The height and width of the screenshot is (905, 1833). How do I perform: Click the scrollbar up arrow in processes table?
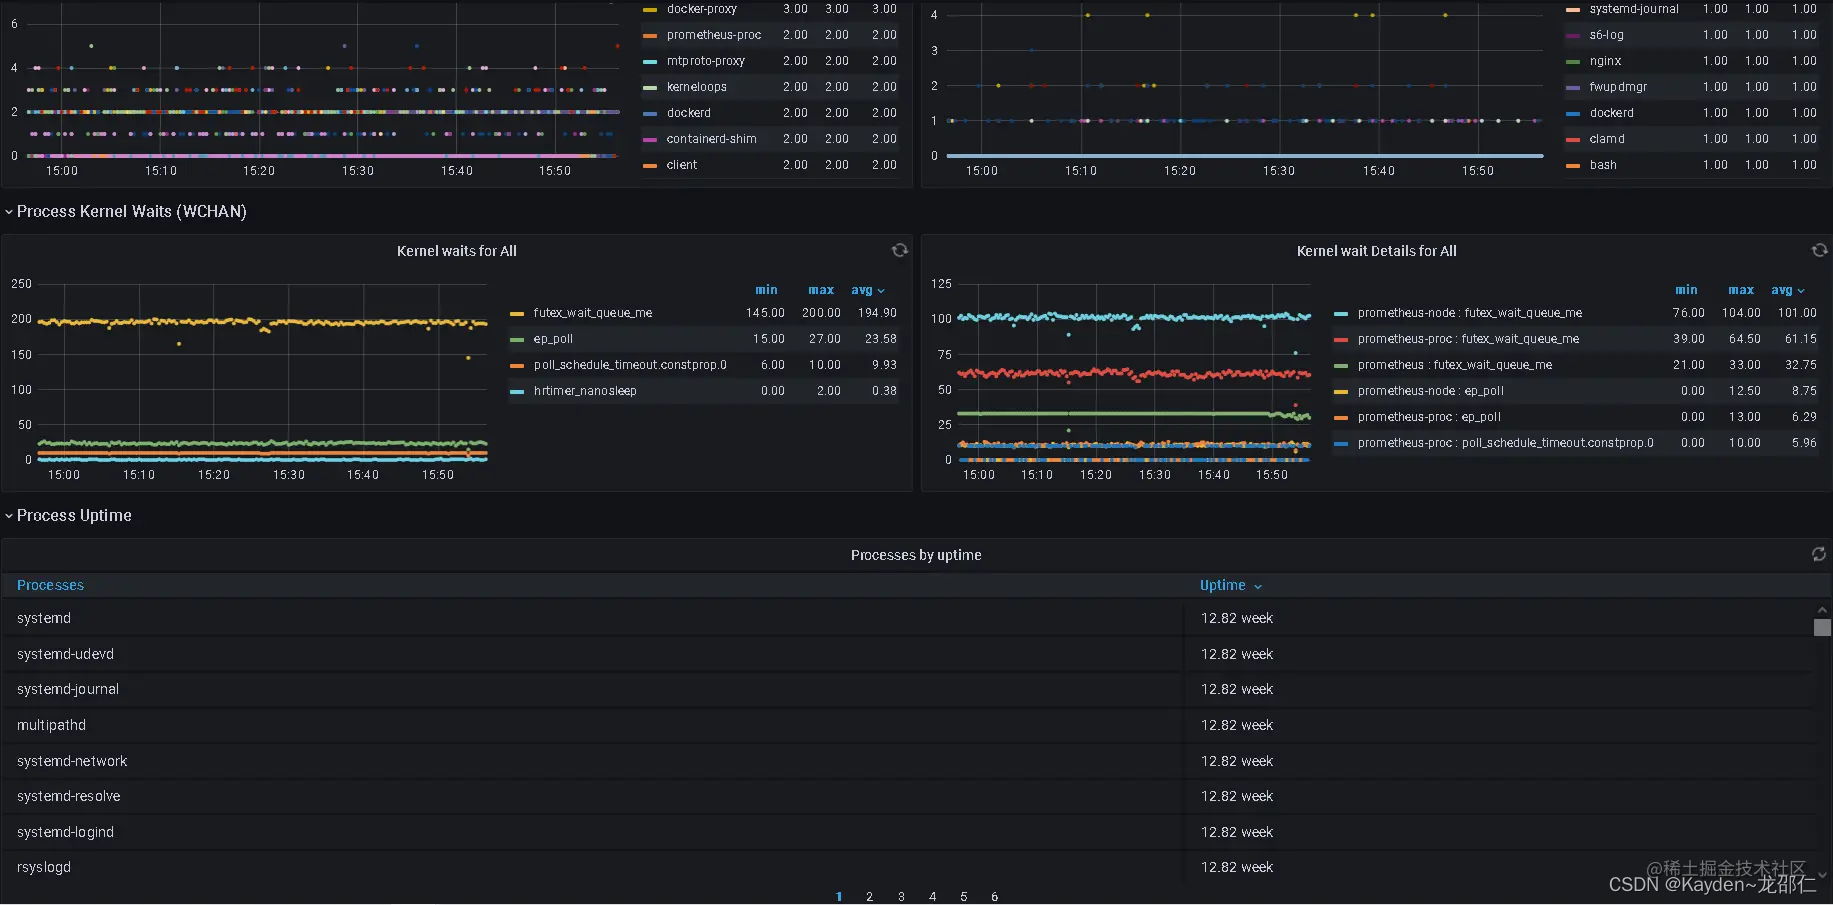click(1822, 609)
